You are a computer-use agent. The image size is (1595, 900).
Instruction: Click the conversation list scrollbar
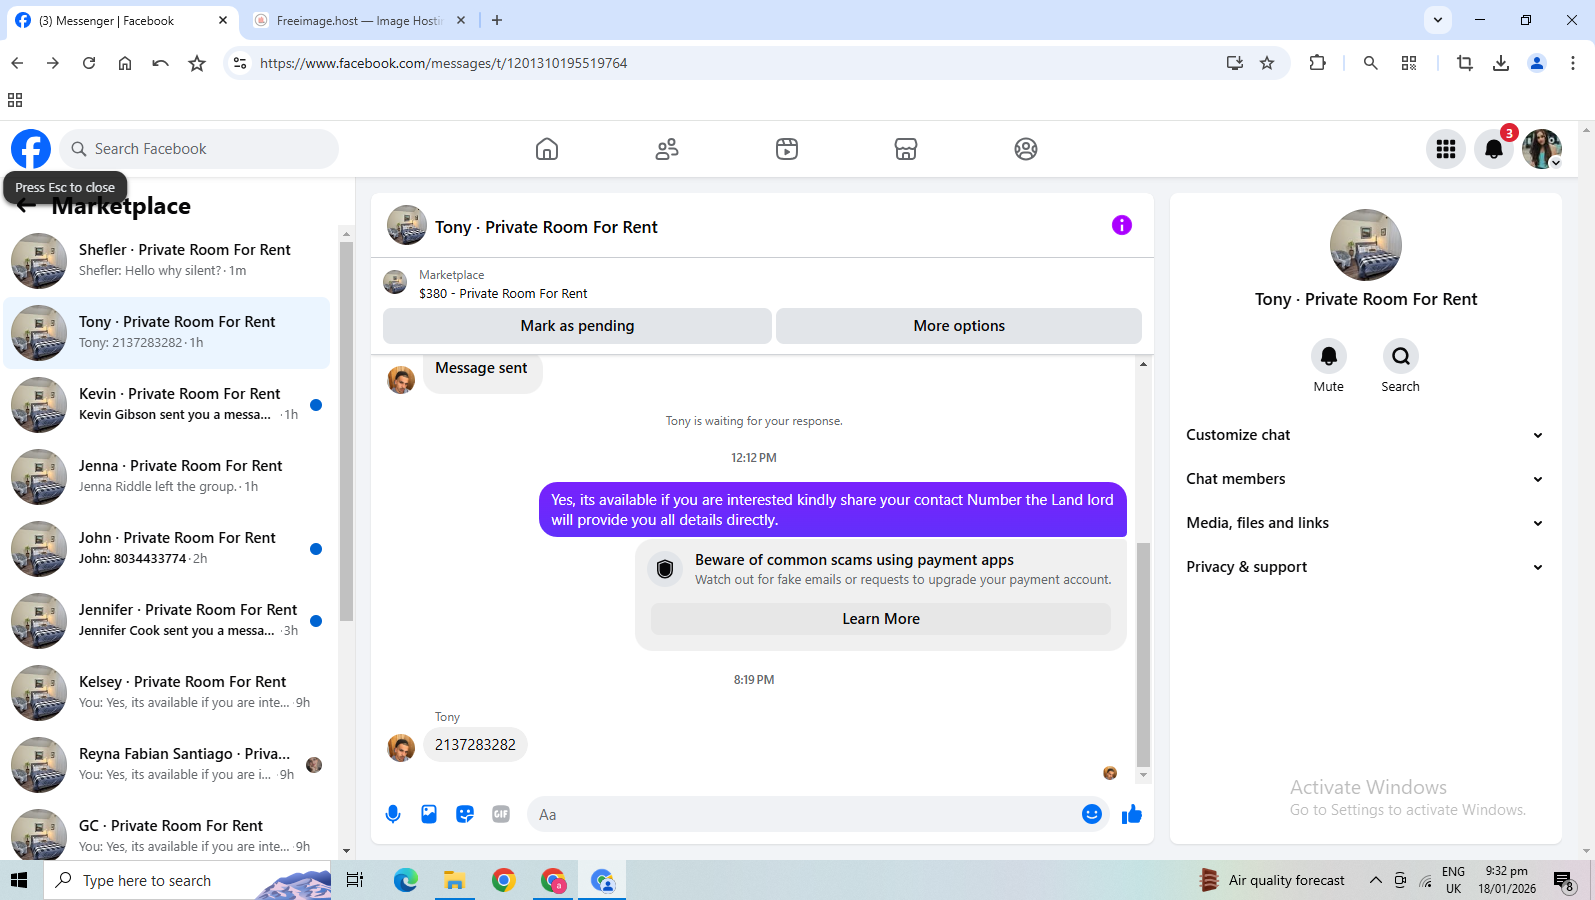tap(346, 430)
